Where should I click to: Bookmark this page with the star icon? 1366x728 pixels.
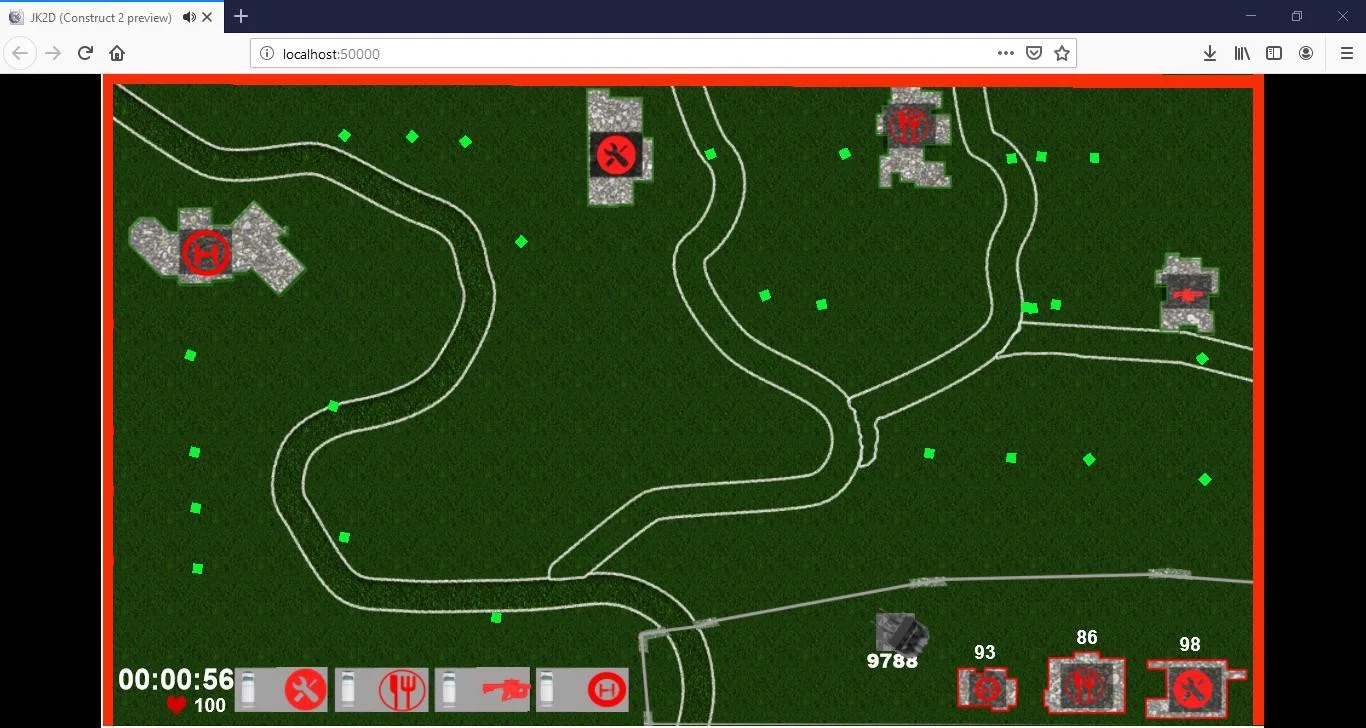[1062, 53]
